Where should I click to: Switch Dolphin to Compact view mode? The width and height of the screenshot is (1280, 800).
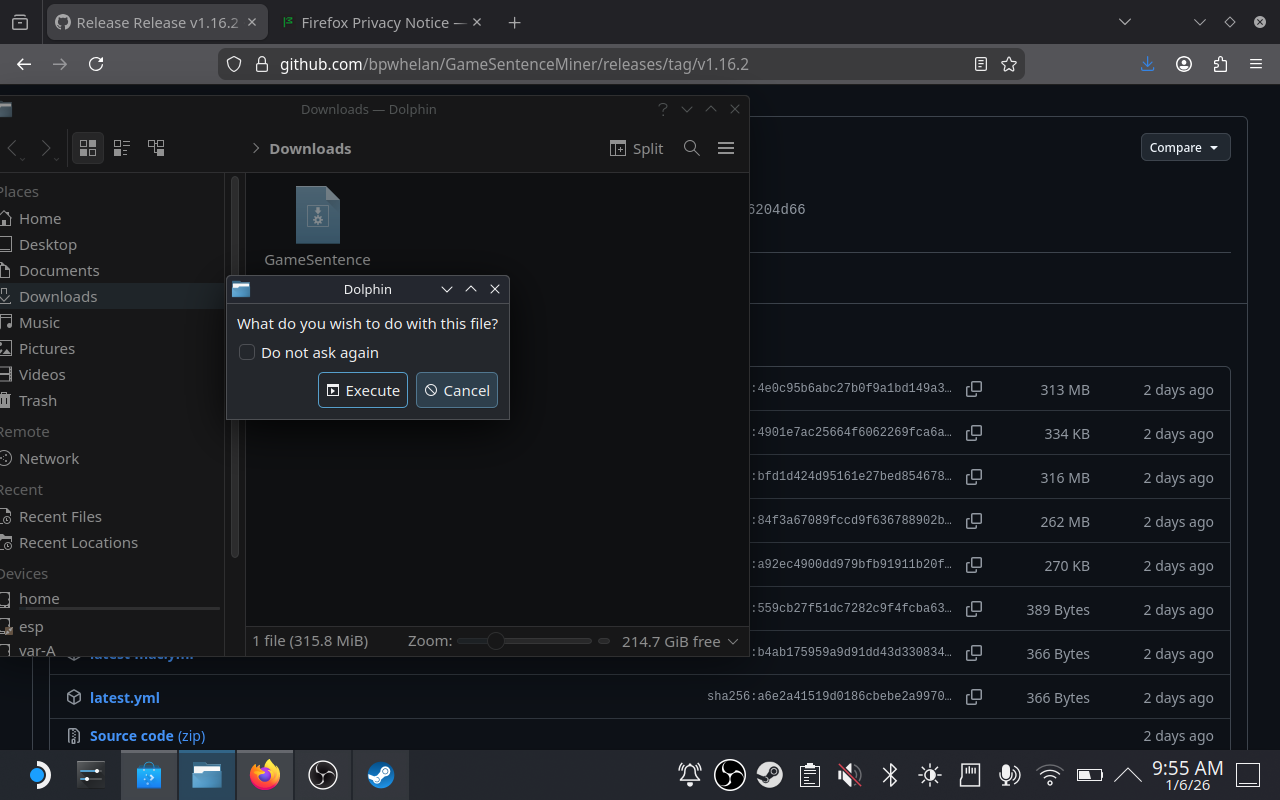pos(121,147)
